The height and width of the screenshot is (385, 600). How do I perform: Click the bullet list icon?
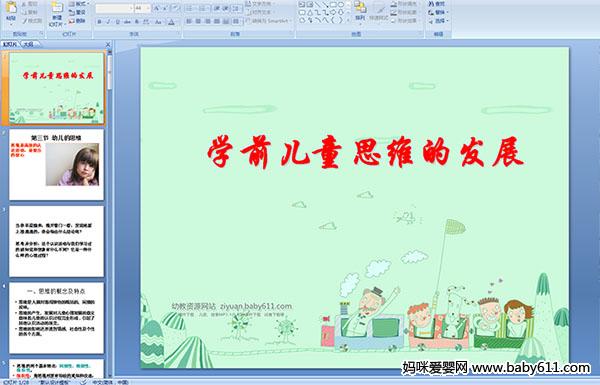tap(190, 8)
